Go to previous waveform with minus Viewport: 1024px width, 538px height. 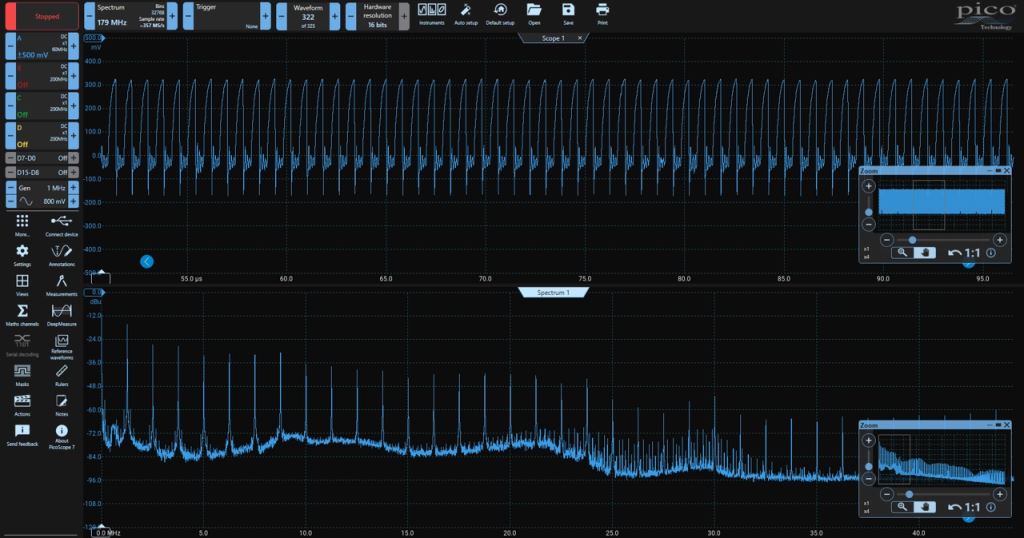tap(281, 16)
